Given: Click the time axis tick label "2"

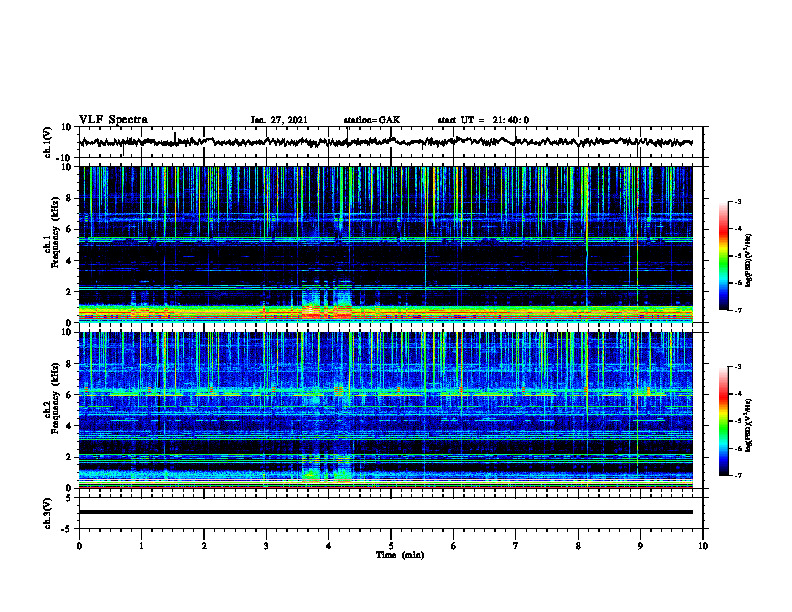Looking at the screenshot, I should click(x=204, y=546).
